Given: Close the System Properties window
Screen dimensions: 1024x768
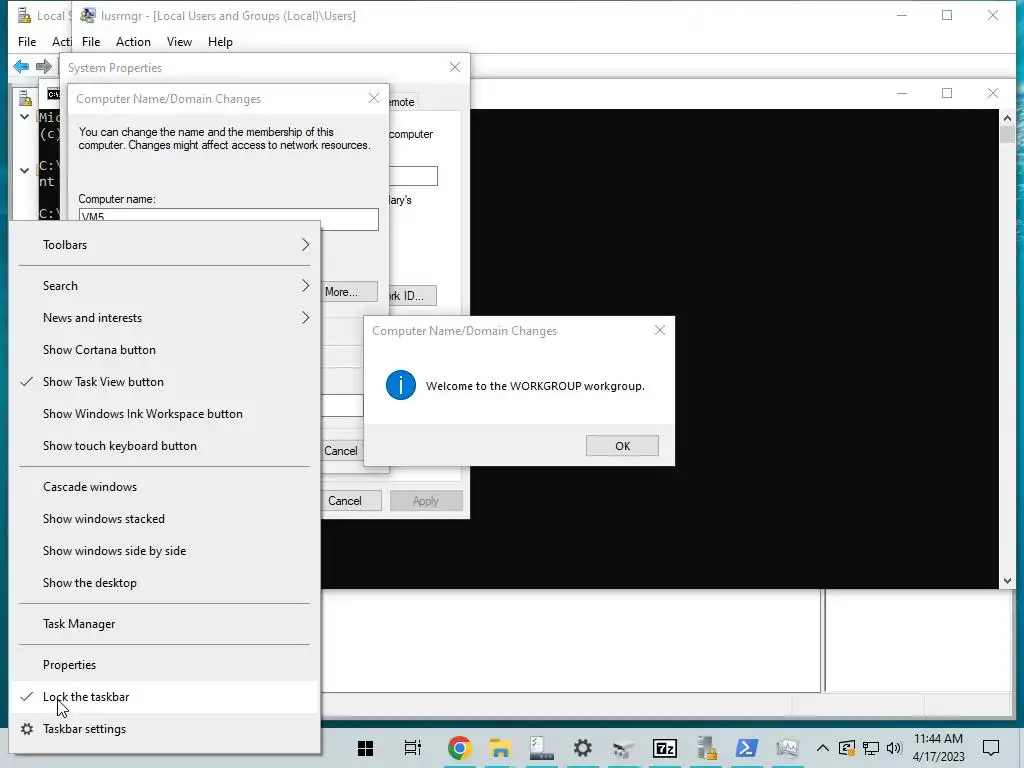Looking at the screenshot, I should [455, 67].
